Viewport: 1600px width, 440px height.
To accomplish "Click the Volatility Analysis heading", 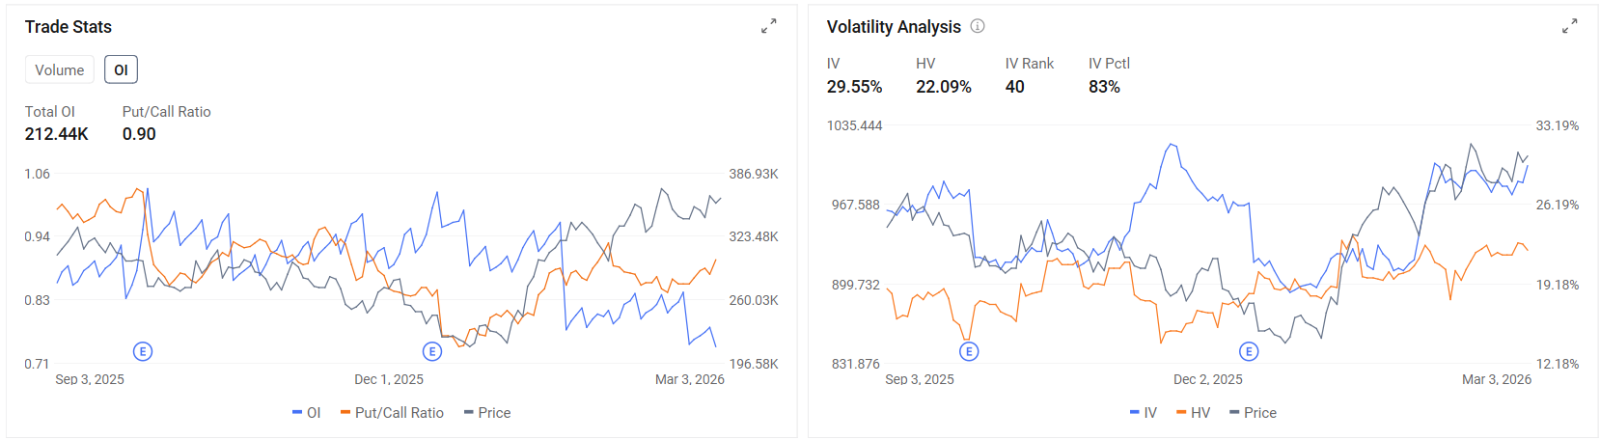I will pyautogui.click(x=894, y=27).
